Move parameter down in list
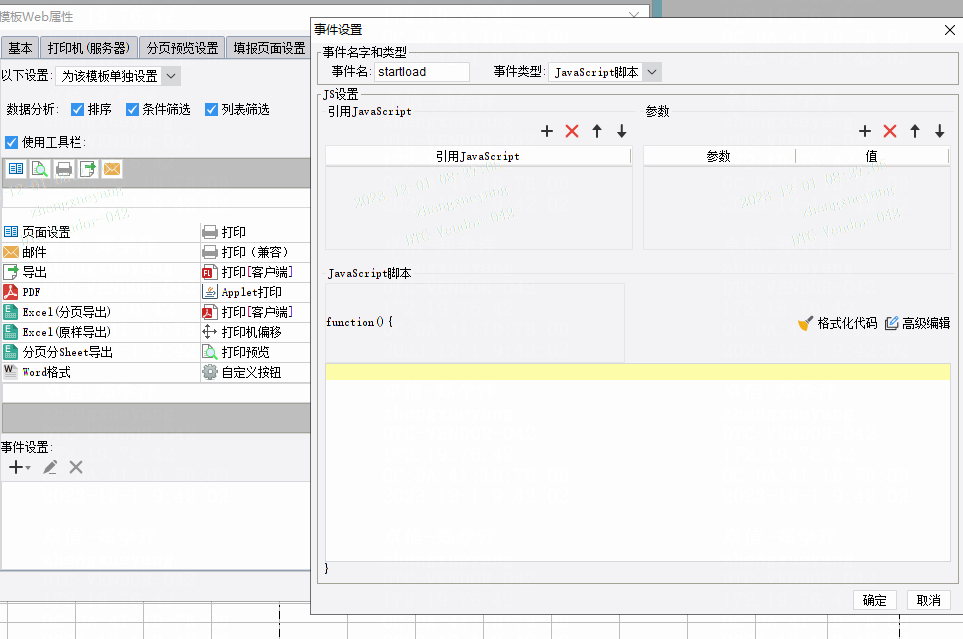Viewport: 963px width, 639px height. click(940, 131)
